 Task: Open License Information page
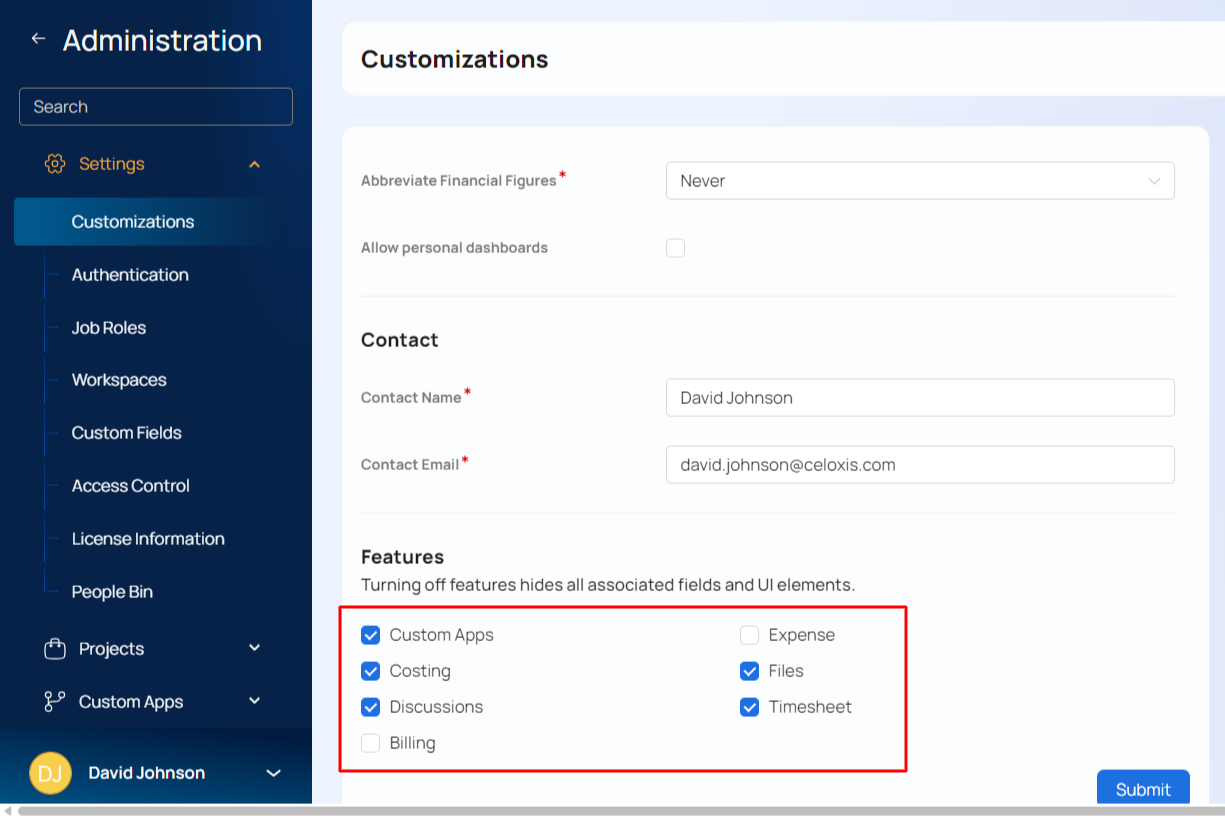click(148, 539)
